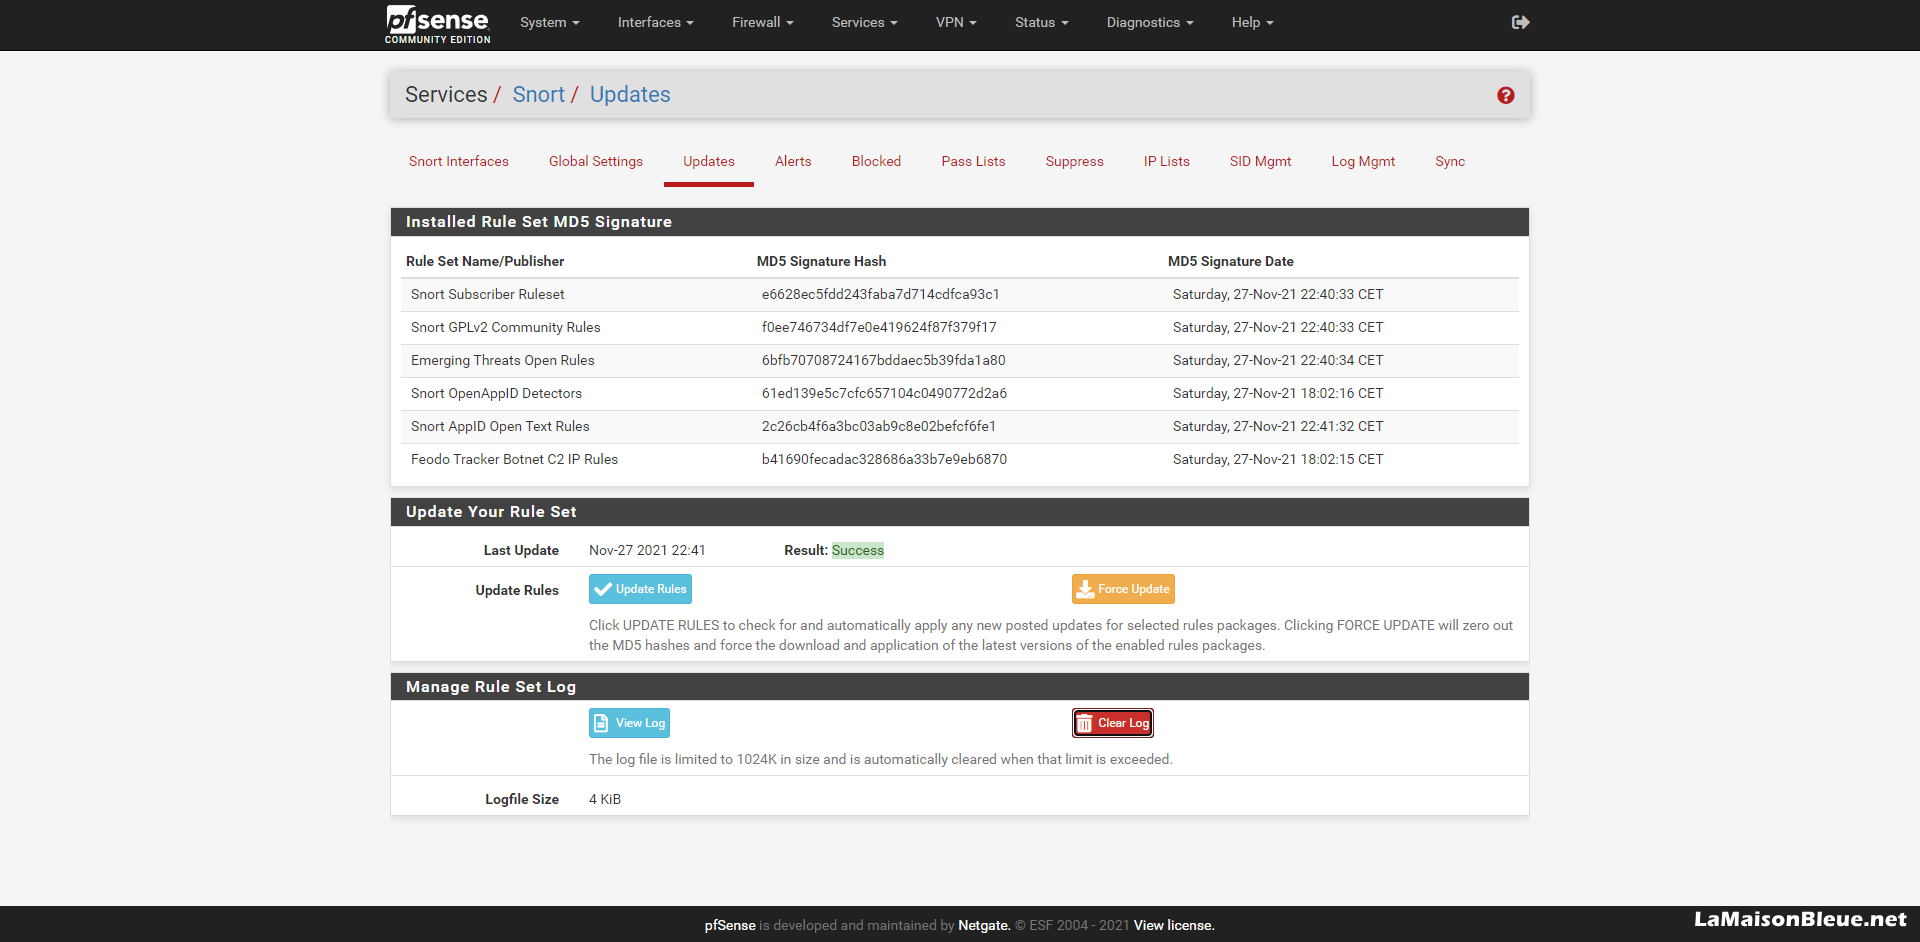Open the SID Mgmt tab
The image size is (1920, 942).
1260,161
